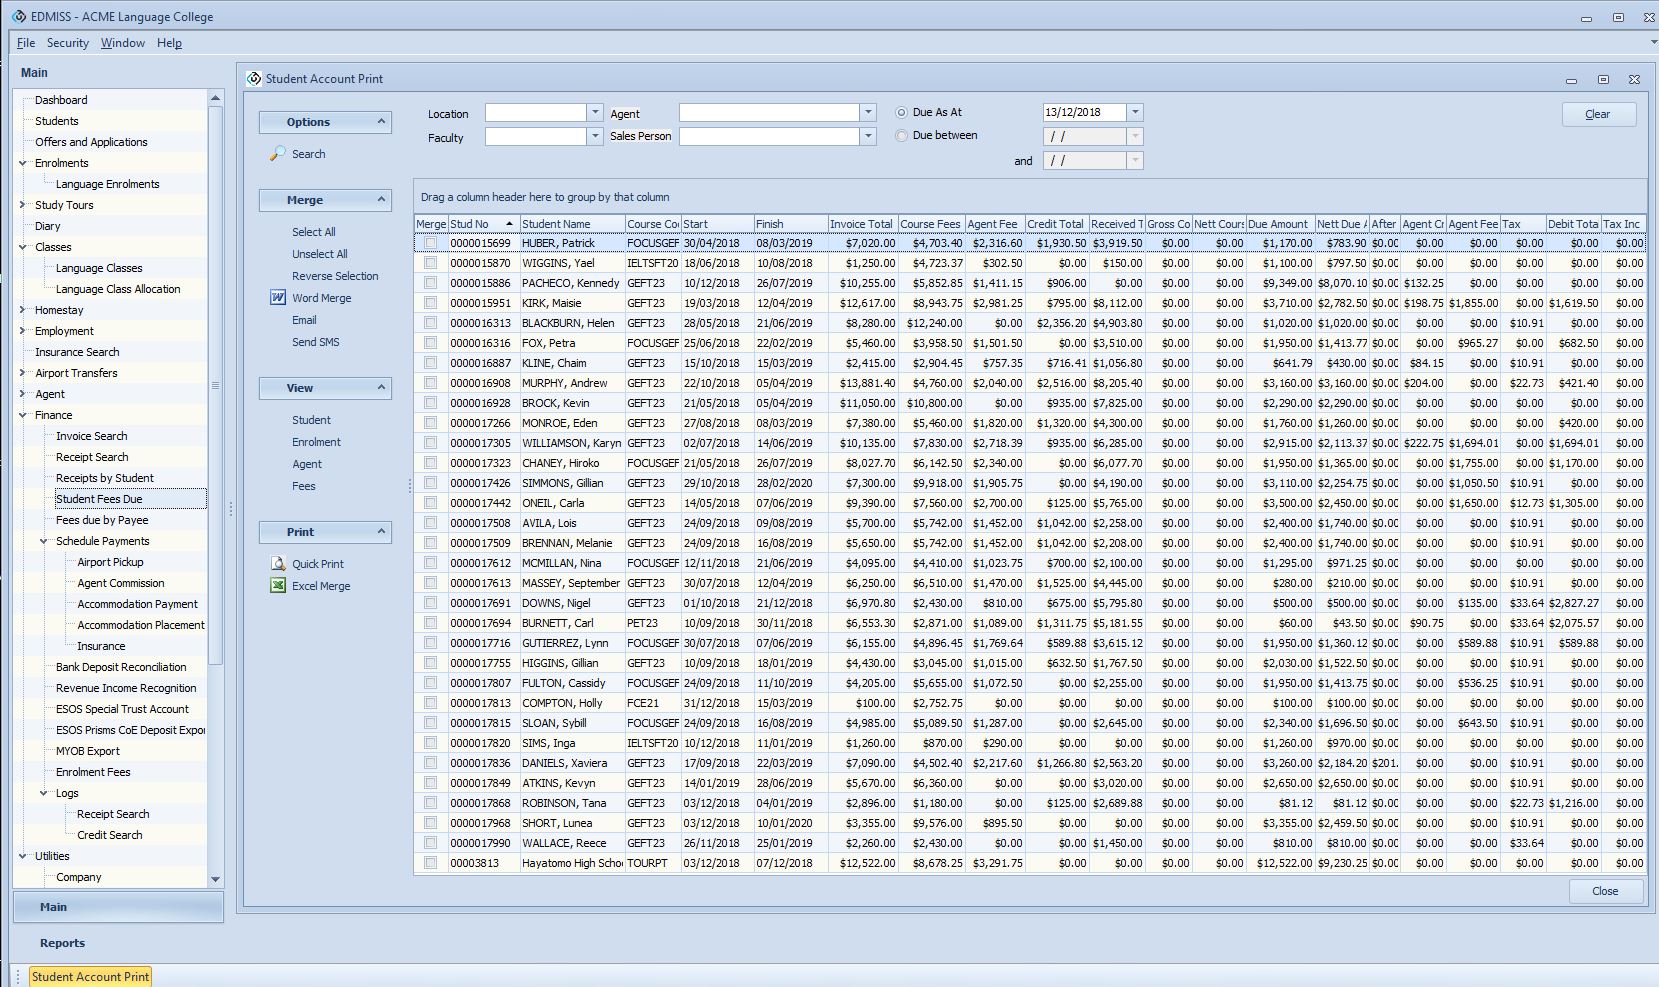
Task: Click the Search magnifier icon
Action: pyautogui.click(x=278, y=154)
